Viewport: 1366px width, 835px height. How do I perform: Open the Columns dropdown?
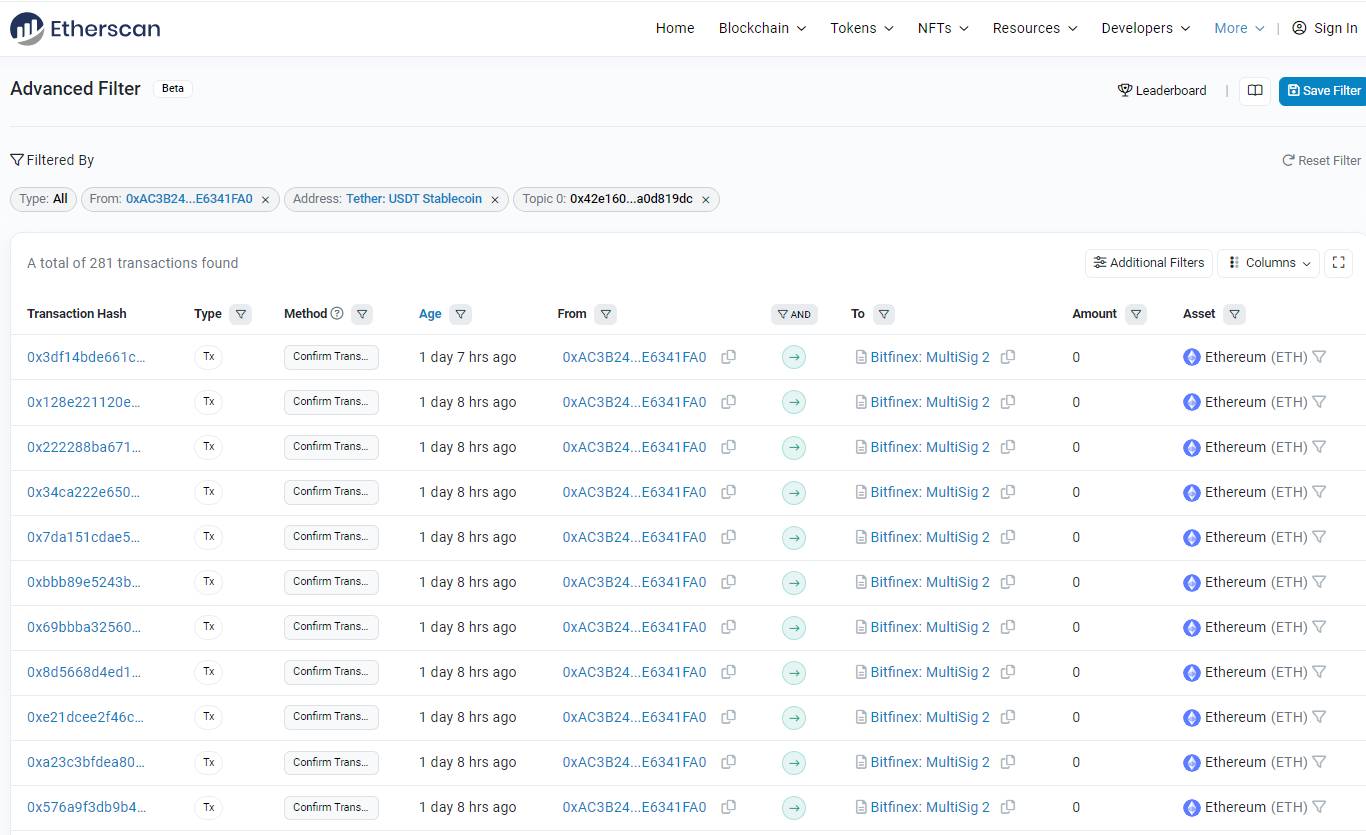[x=1268, y=263]
